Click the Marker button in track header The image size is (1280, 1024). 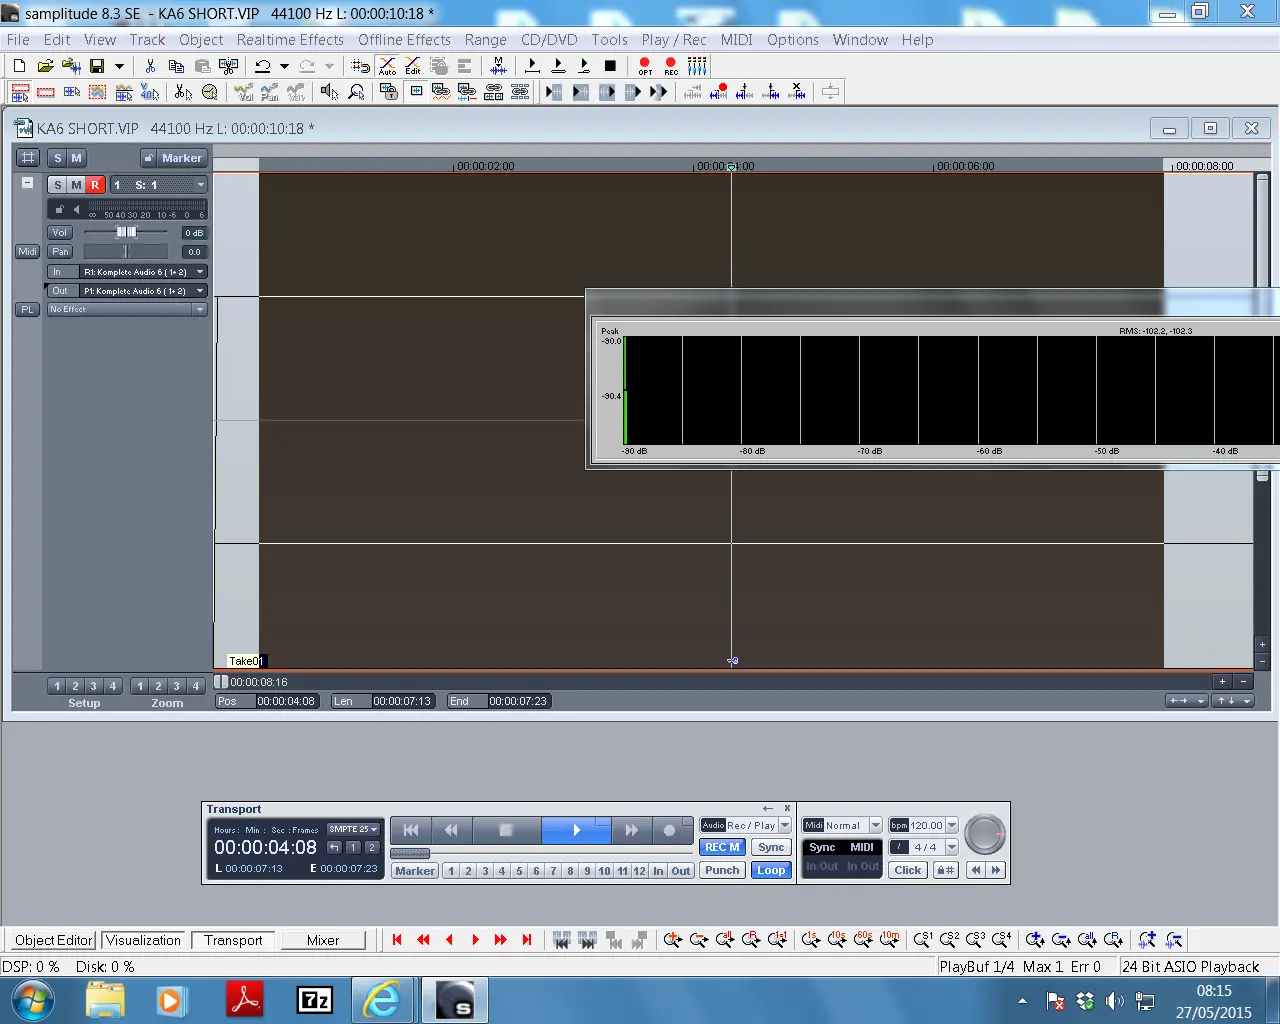tap(173, 158)
